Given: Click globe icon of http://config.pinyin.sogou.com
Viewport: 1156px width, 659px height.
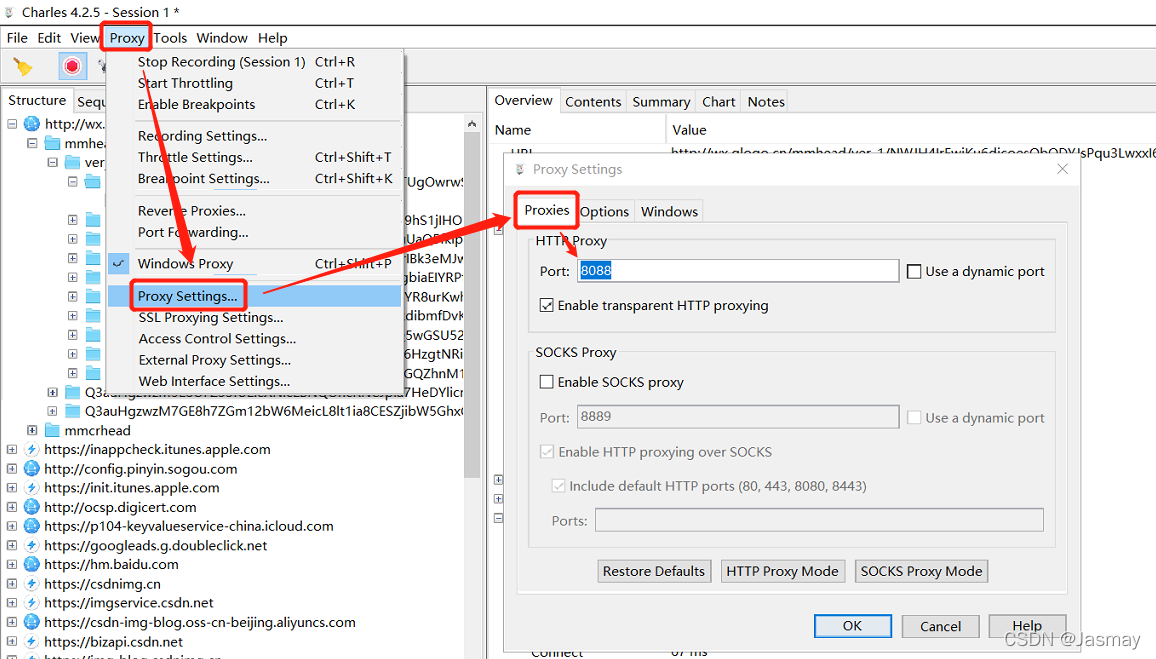Looking at the screenshot, I should 32,468.
